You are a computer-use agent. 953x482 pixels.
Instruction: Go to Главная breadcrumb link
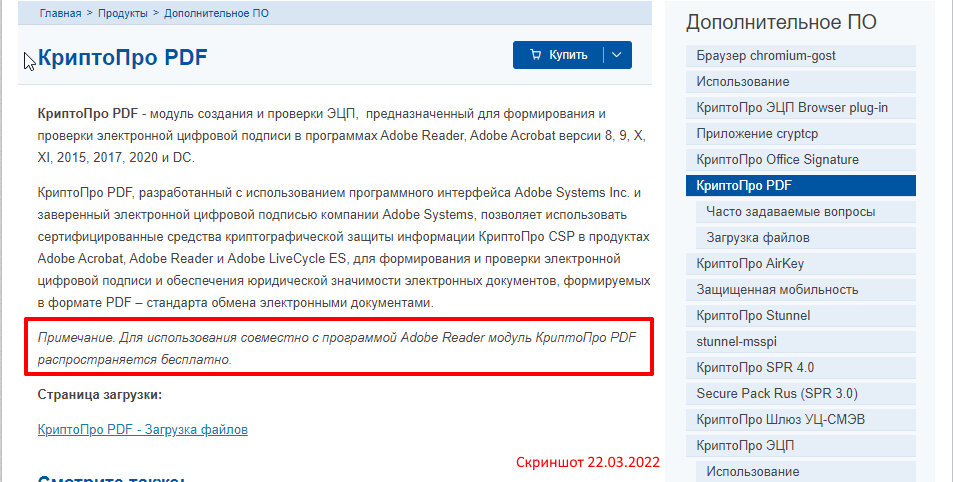click(x=60, y=13)
